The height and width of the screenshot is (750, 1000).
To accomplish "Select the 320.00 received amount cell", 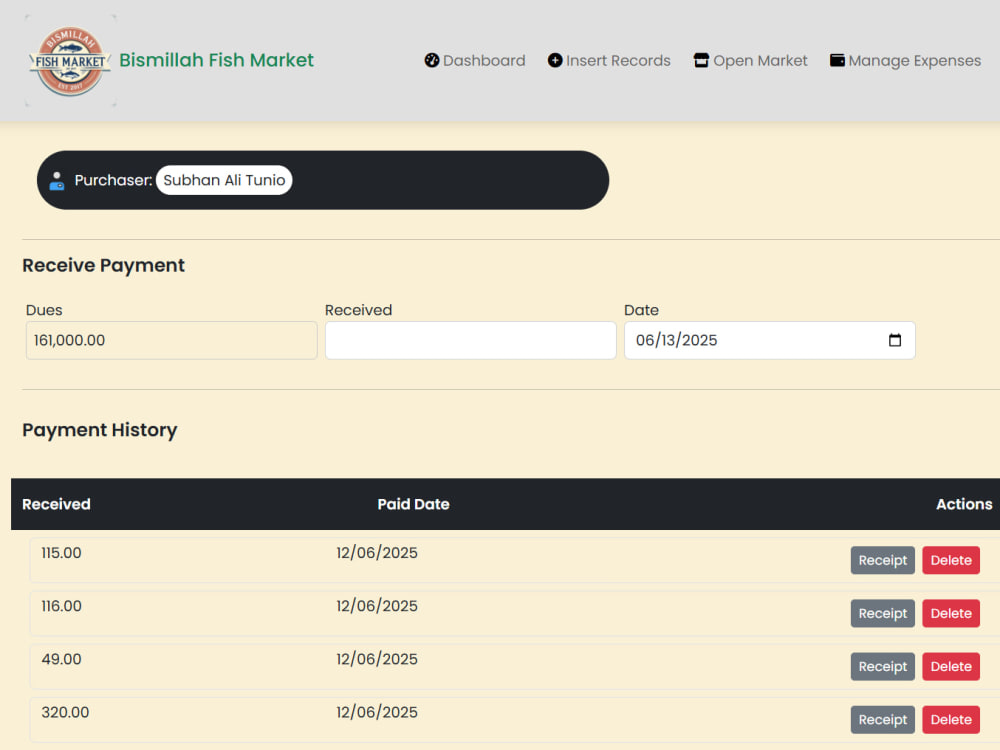I will pos(65,712).
